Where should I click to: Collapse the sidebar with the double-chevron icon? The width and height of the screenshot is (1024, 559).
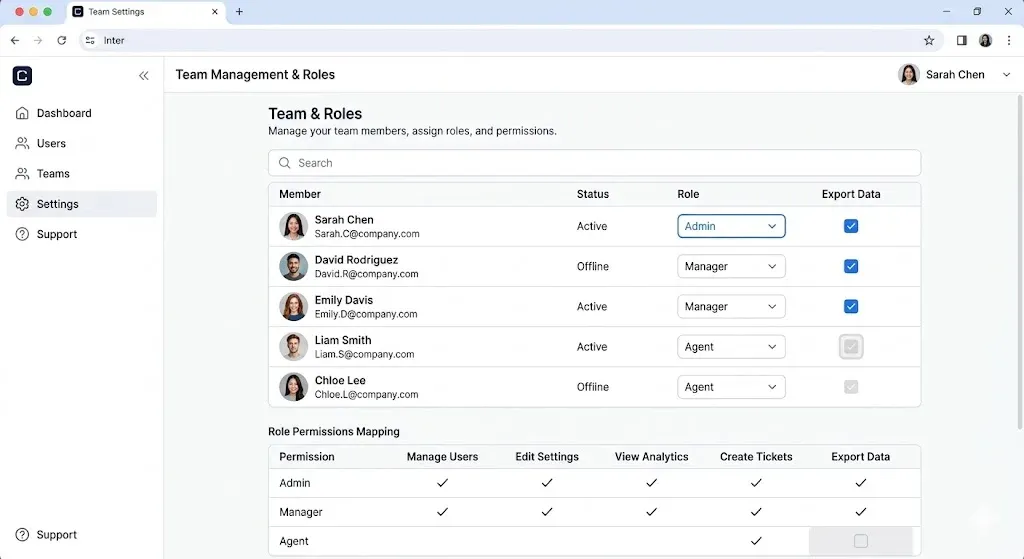click(144, 76)
